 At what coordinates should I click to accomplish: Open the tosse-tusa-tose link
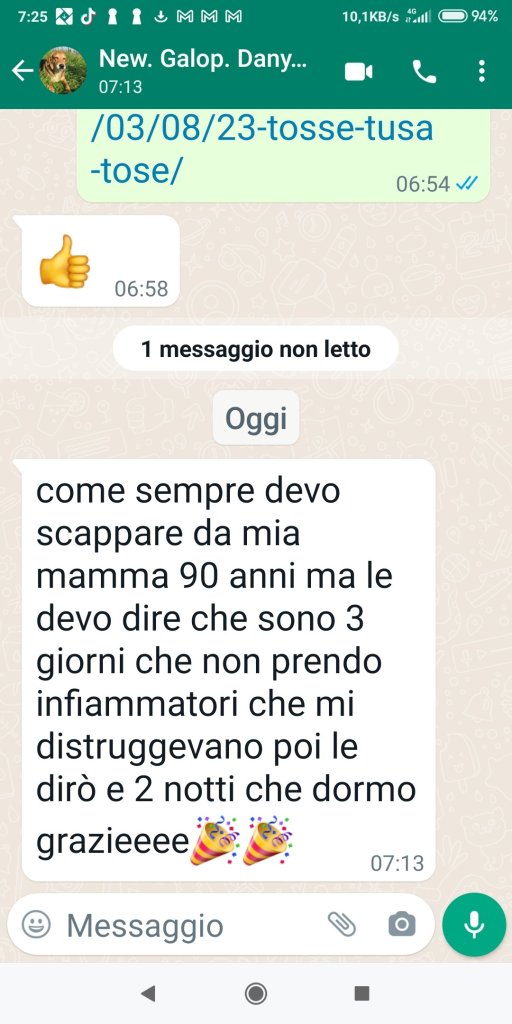point(262,148)
